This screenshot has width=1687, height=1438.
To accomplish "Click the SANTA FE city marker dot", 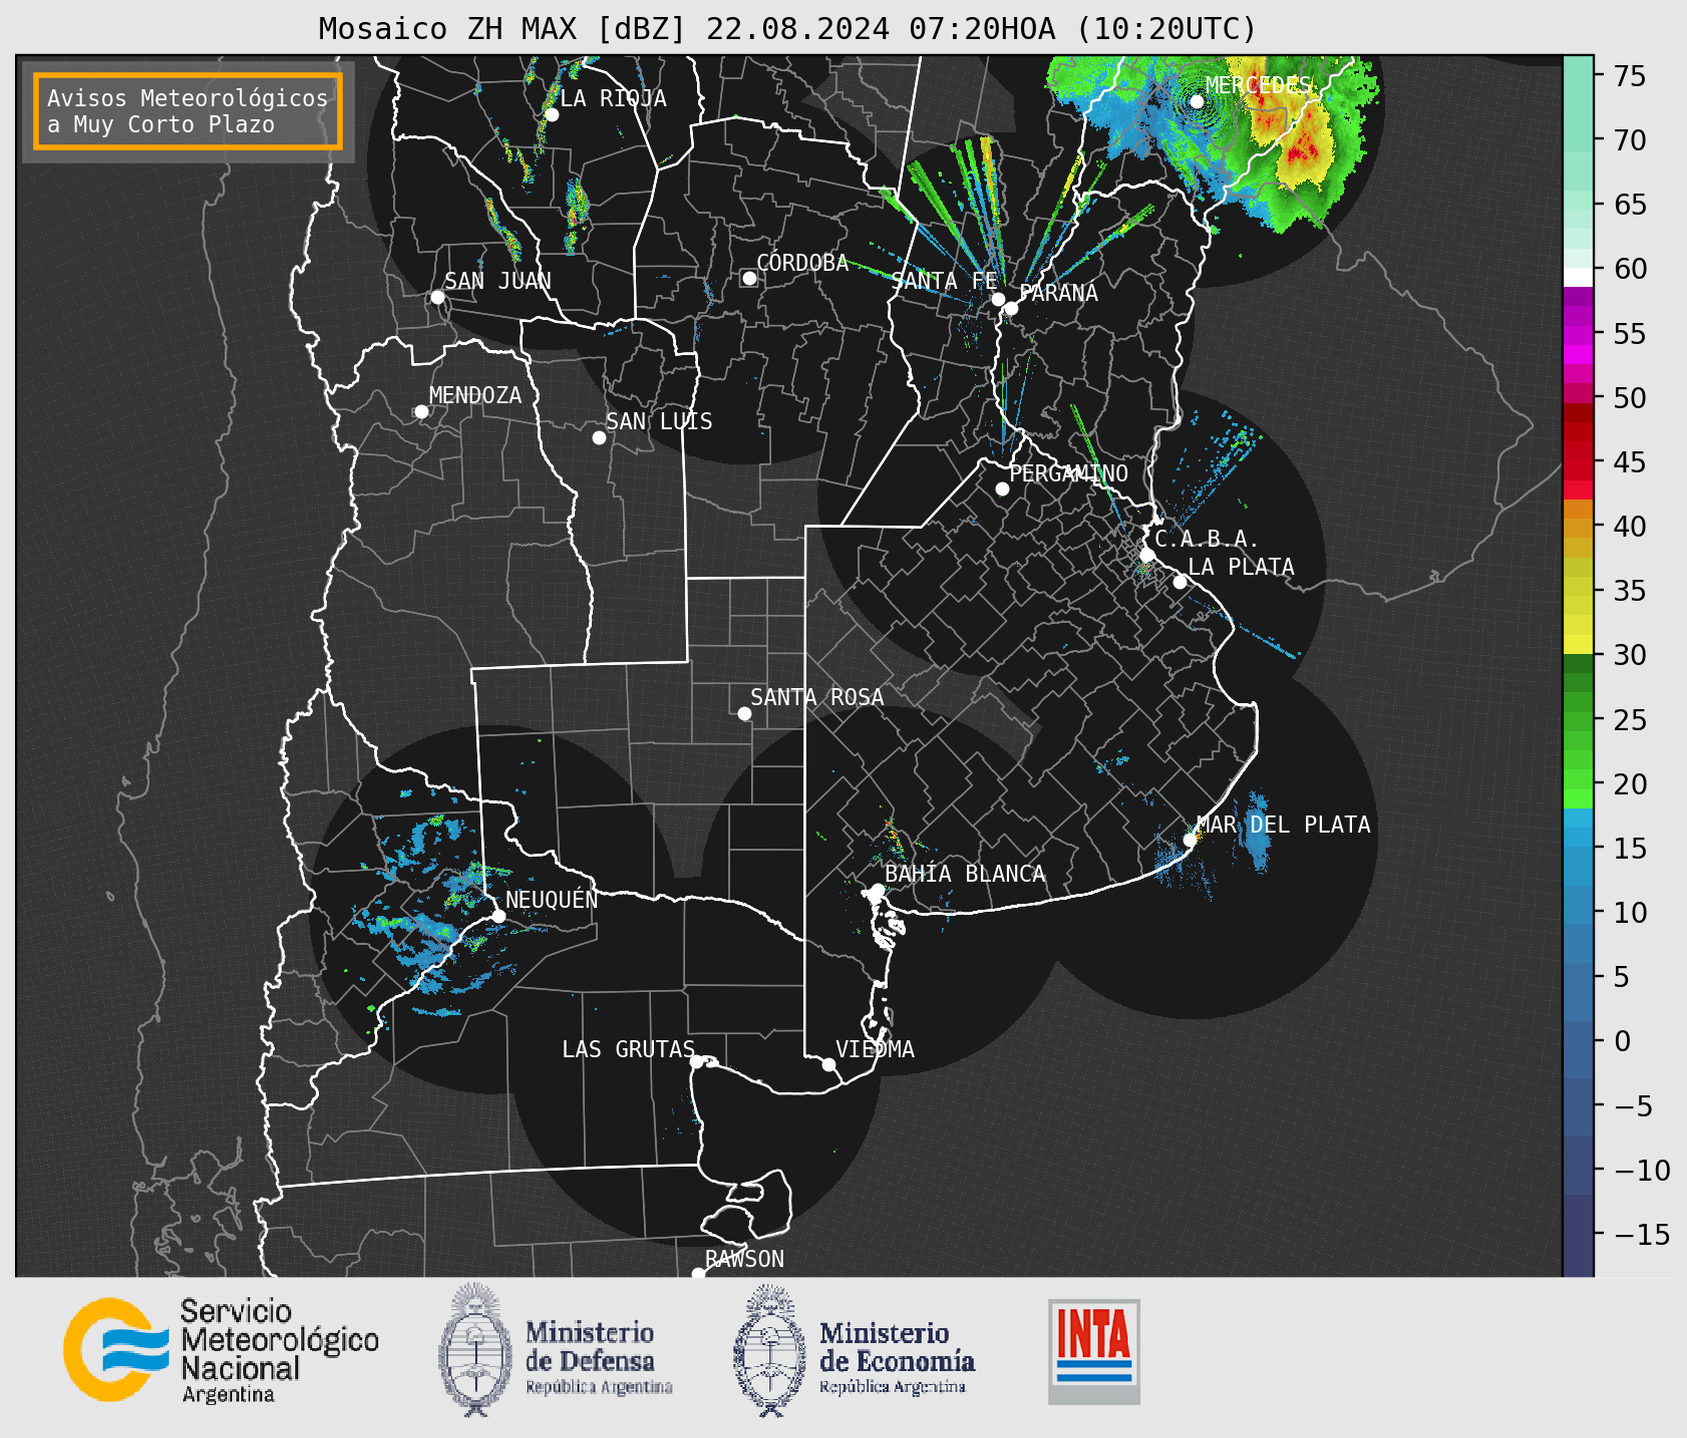I will (x=998, y=299).
